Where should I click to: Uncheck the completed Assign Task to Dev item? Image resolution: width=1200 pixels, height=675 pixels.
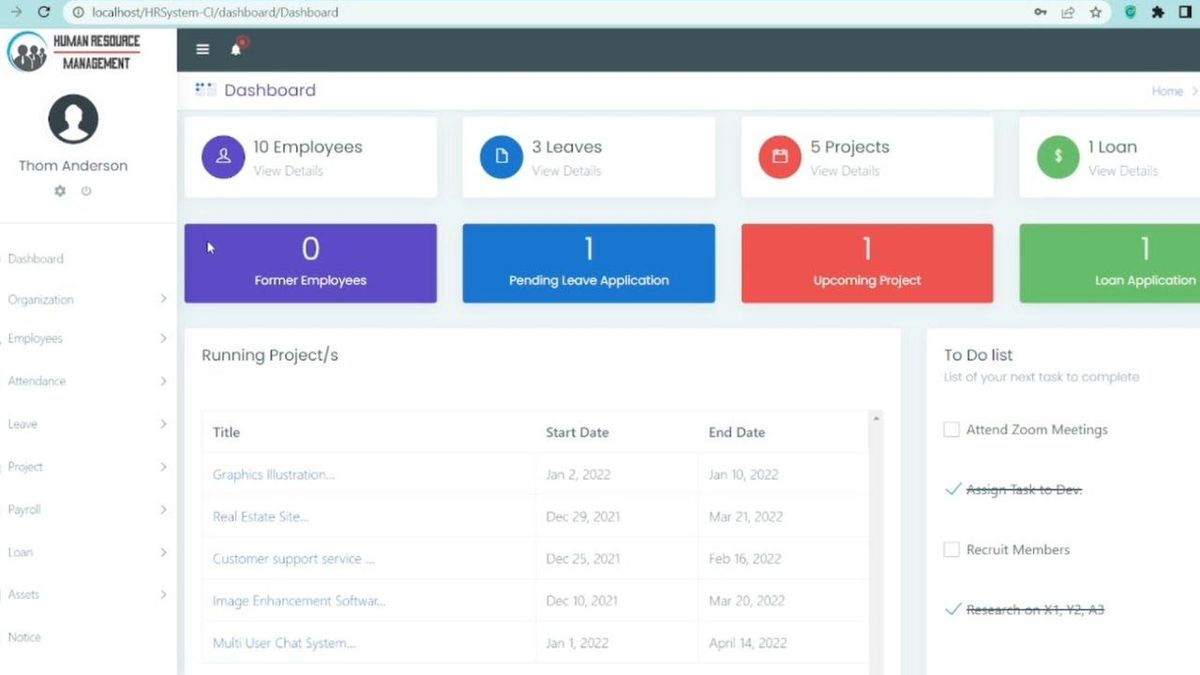click(953, 489)
